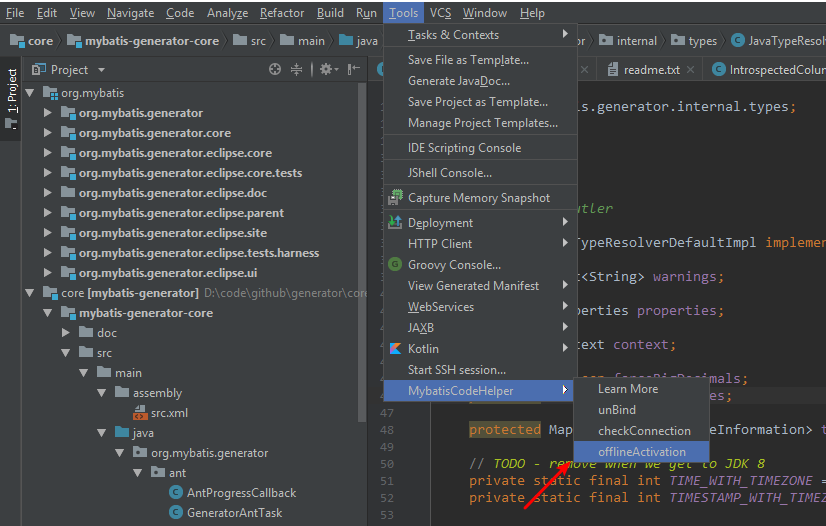Click Learn More submenu entry
Screen dimensions: 826x526
click(x=642, y=389)
